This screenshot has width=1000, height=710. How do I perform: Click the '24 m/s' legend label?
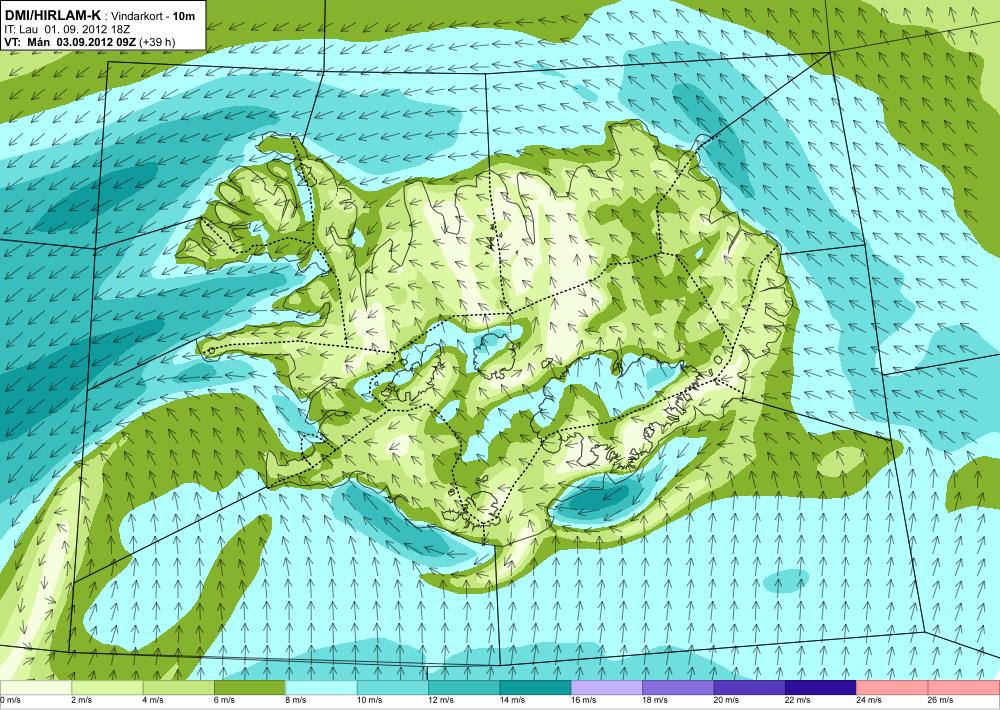[x=869, y=700]
